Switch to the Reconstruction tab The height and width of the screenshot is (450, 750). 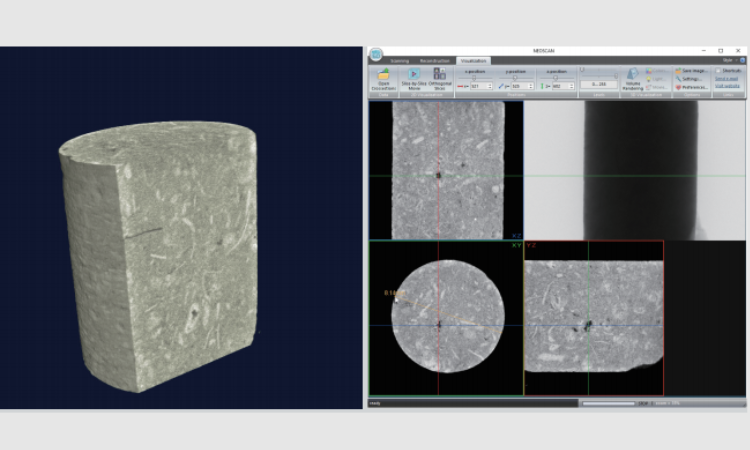[435, 60]
